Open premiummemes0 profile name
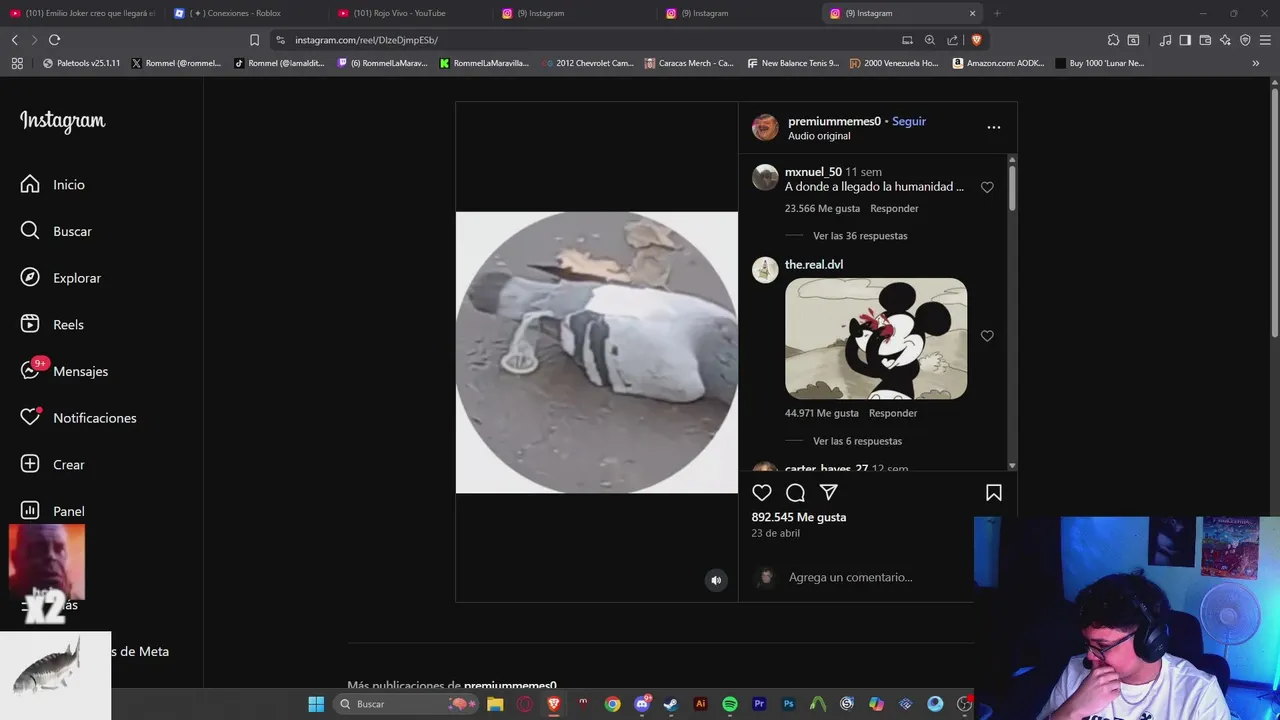 [x=834, y=121]
